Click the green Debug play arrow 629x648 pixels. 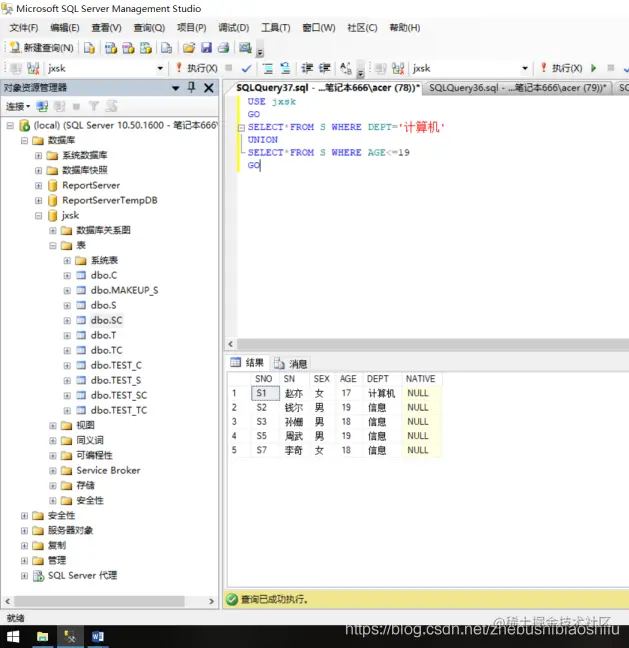coord(593,68)
